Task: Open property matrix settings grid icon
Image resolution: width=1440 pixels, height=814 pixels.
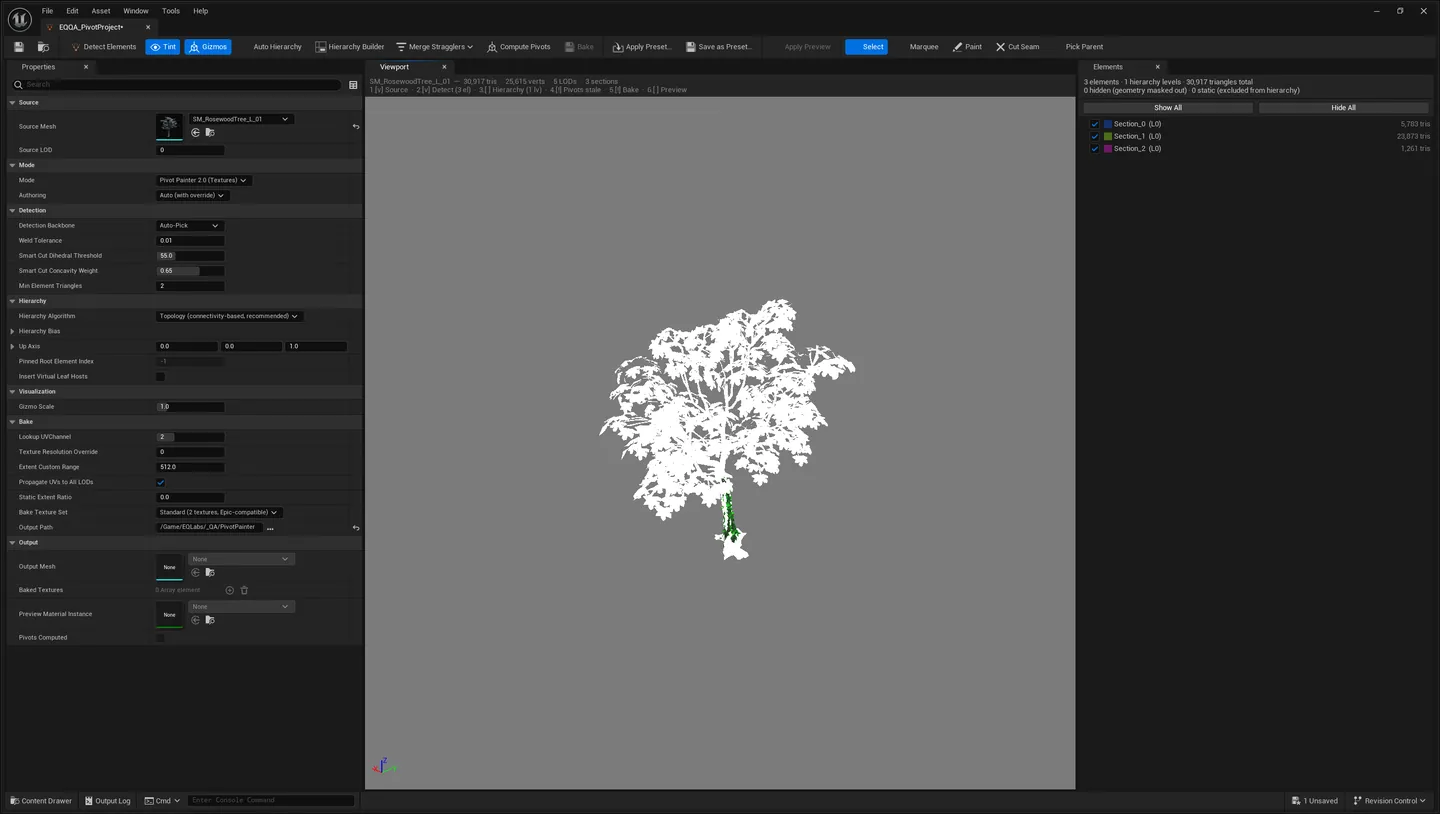Action: pos(353,85)
